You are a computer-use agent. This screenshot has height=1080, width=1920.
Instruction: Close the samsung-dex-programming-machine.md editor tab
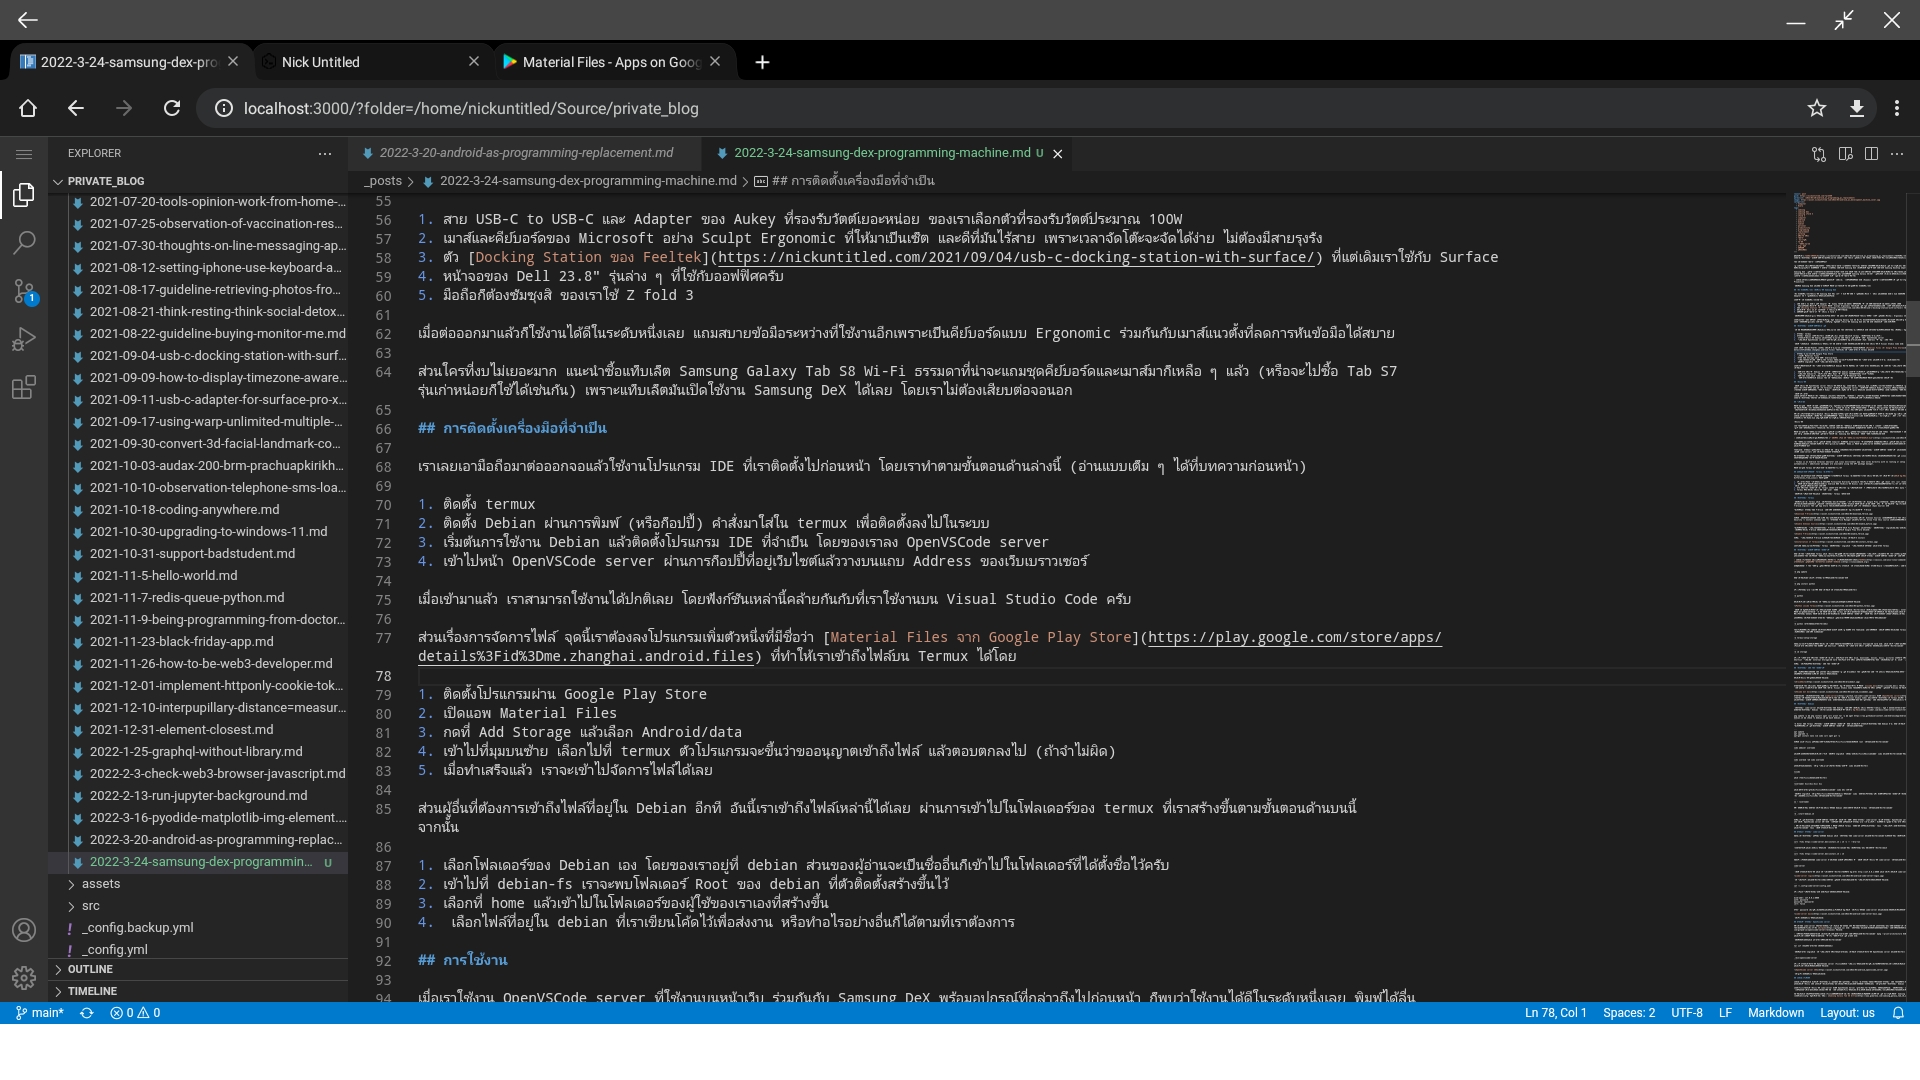coord(1057,154)
